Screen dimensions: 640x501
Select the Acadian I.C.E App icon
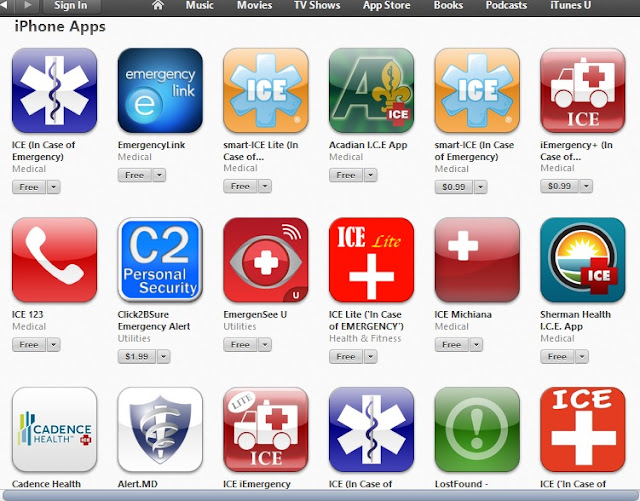(371, 91)
